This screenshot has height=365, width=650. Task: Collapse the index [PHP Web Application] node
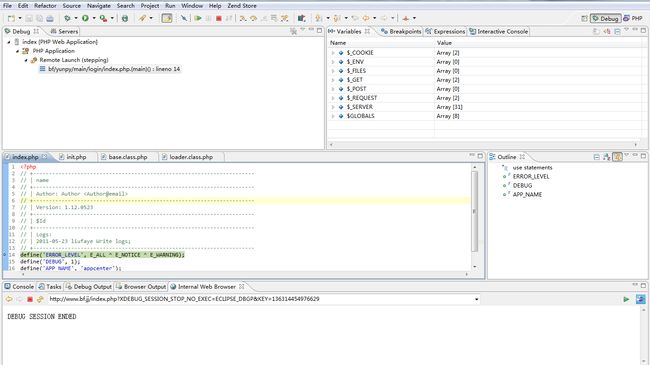[x=9, y=42]
